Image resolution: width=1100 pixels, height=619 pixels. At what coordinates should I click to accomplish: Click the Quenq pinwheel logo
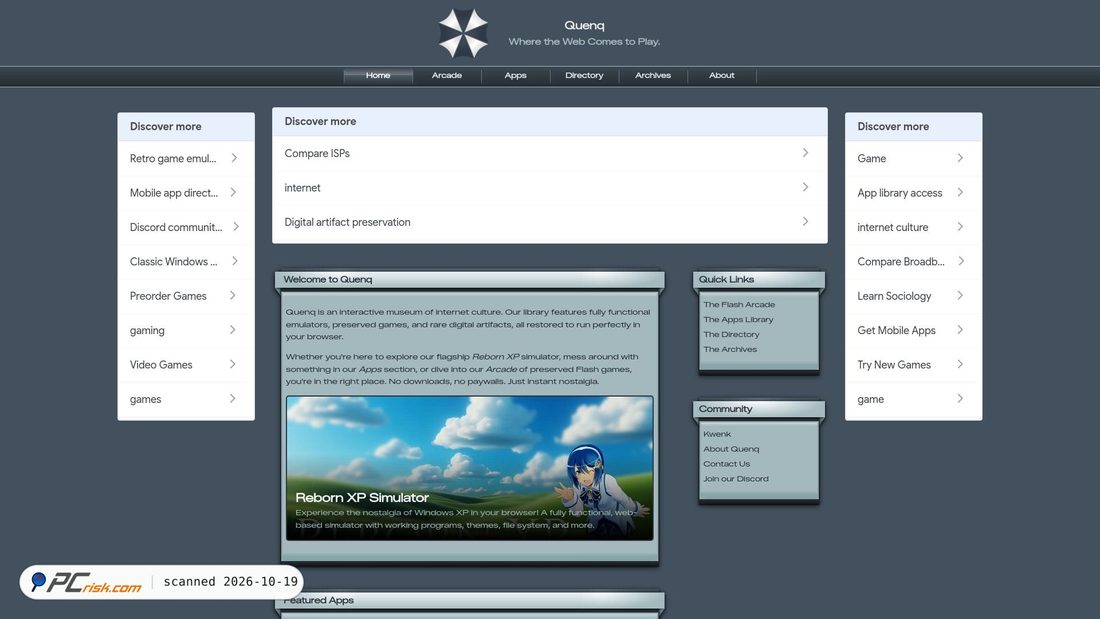pos(463,33)
